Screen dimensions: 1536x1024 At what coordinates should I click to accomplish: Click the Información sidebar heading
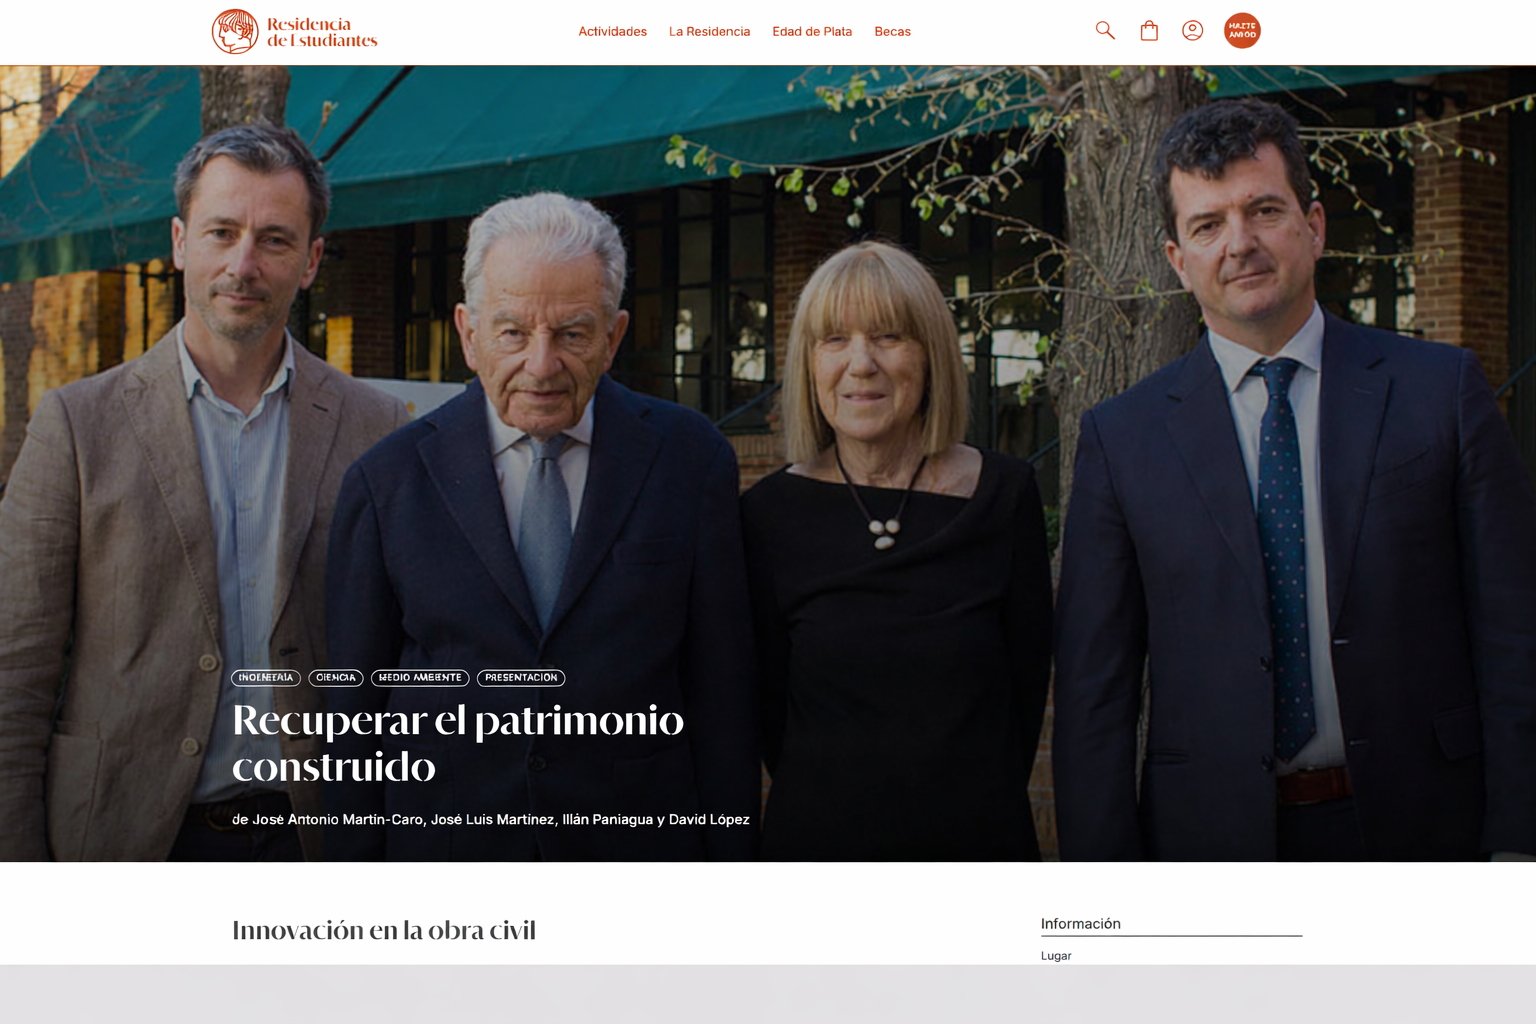1080,924
